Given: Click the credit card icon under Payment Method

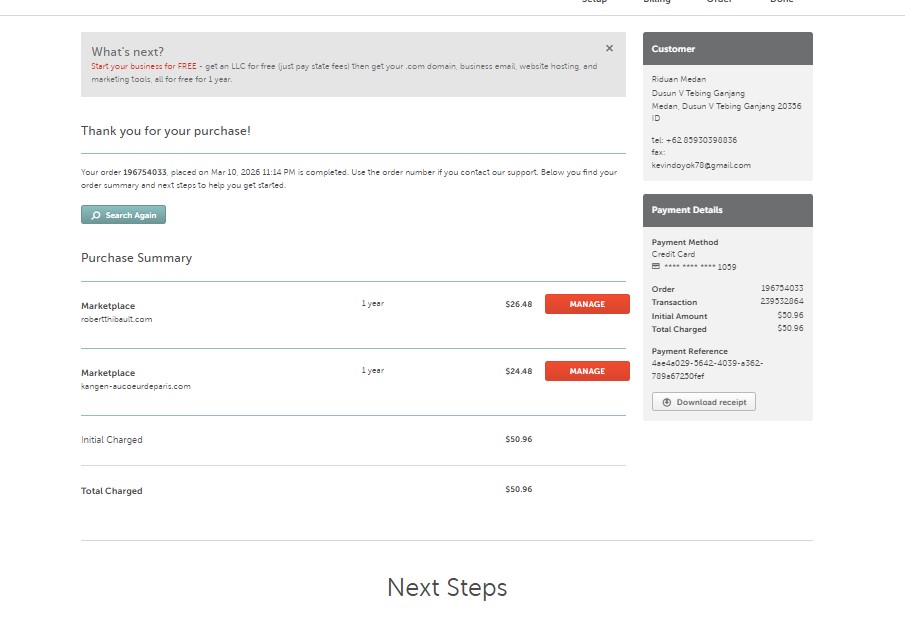Looking at the screenshot, I should tap(656, 267).
